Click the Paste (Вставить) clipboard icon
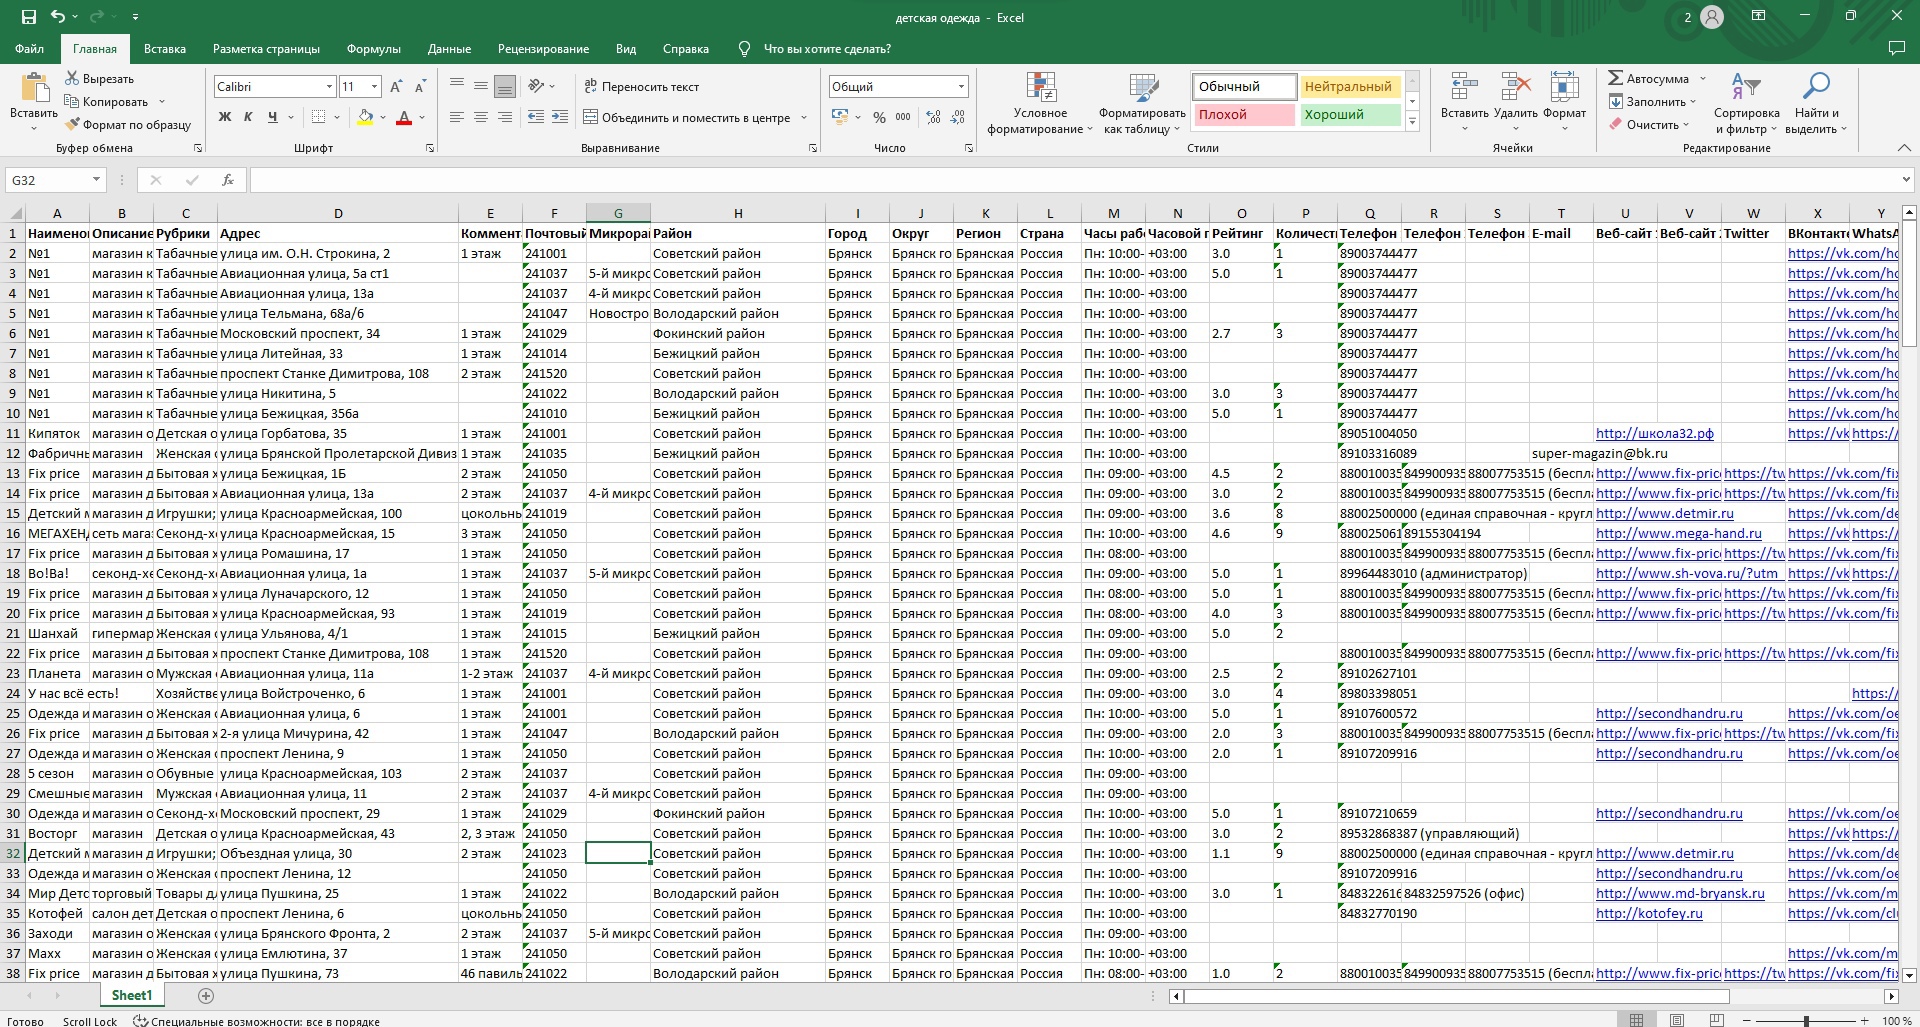The height and width of the screenshot is (1027, 1920). pyautogui.click(x=34, y=88)
